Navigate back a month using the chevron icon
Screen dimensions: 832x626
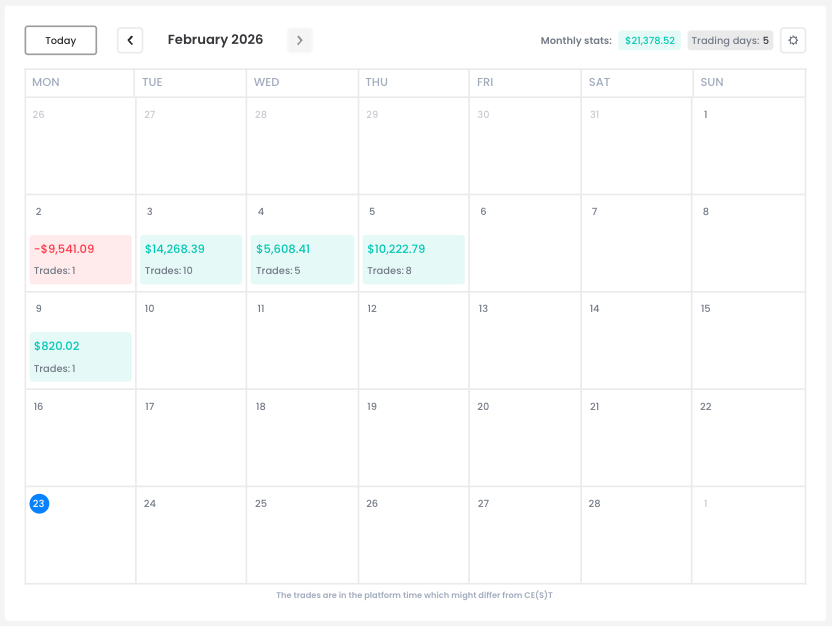coord(130,40)
